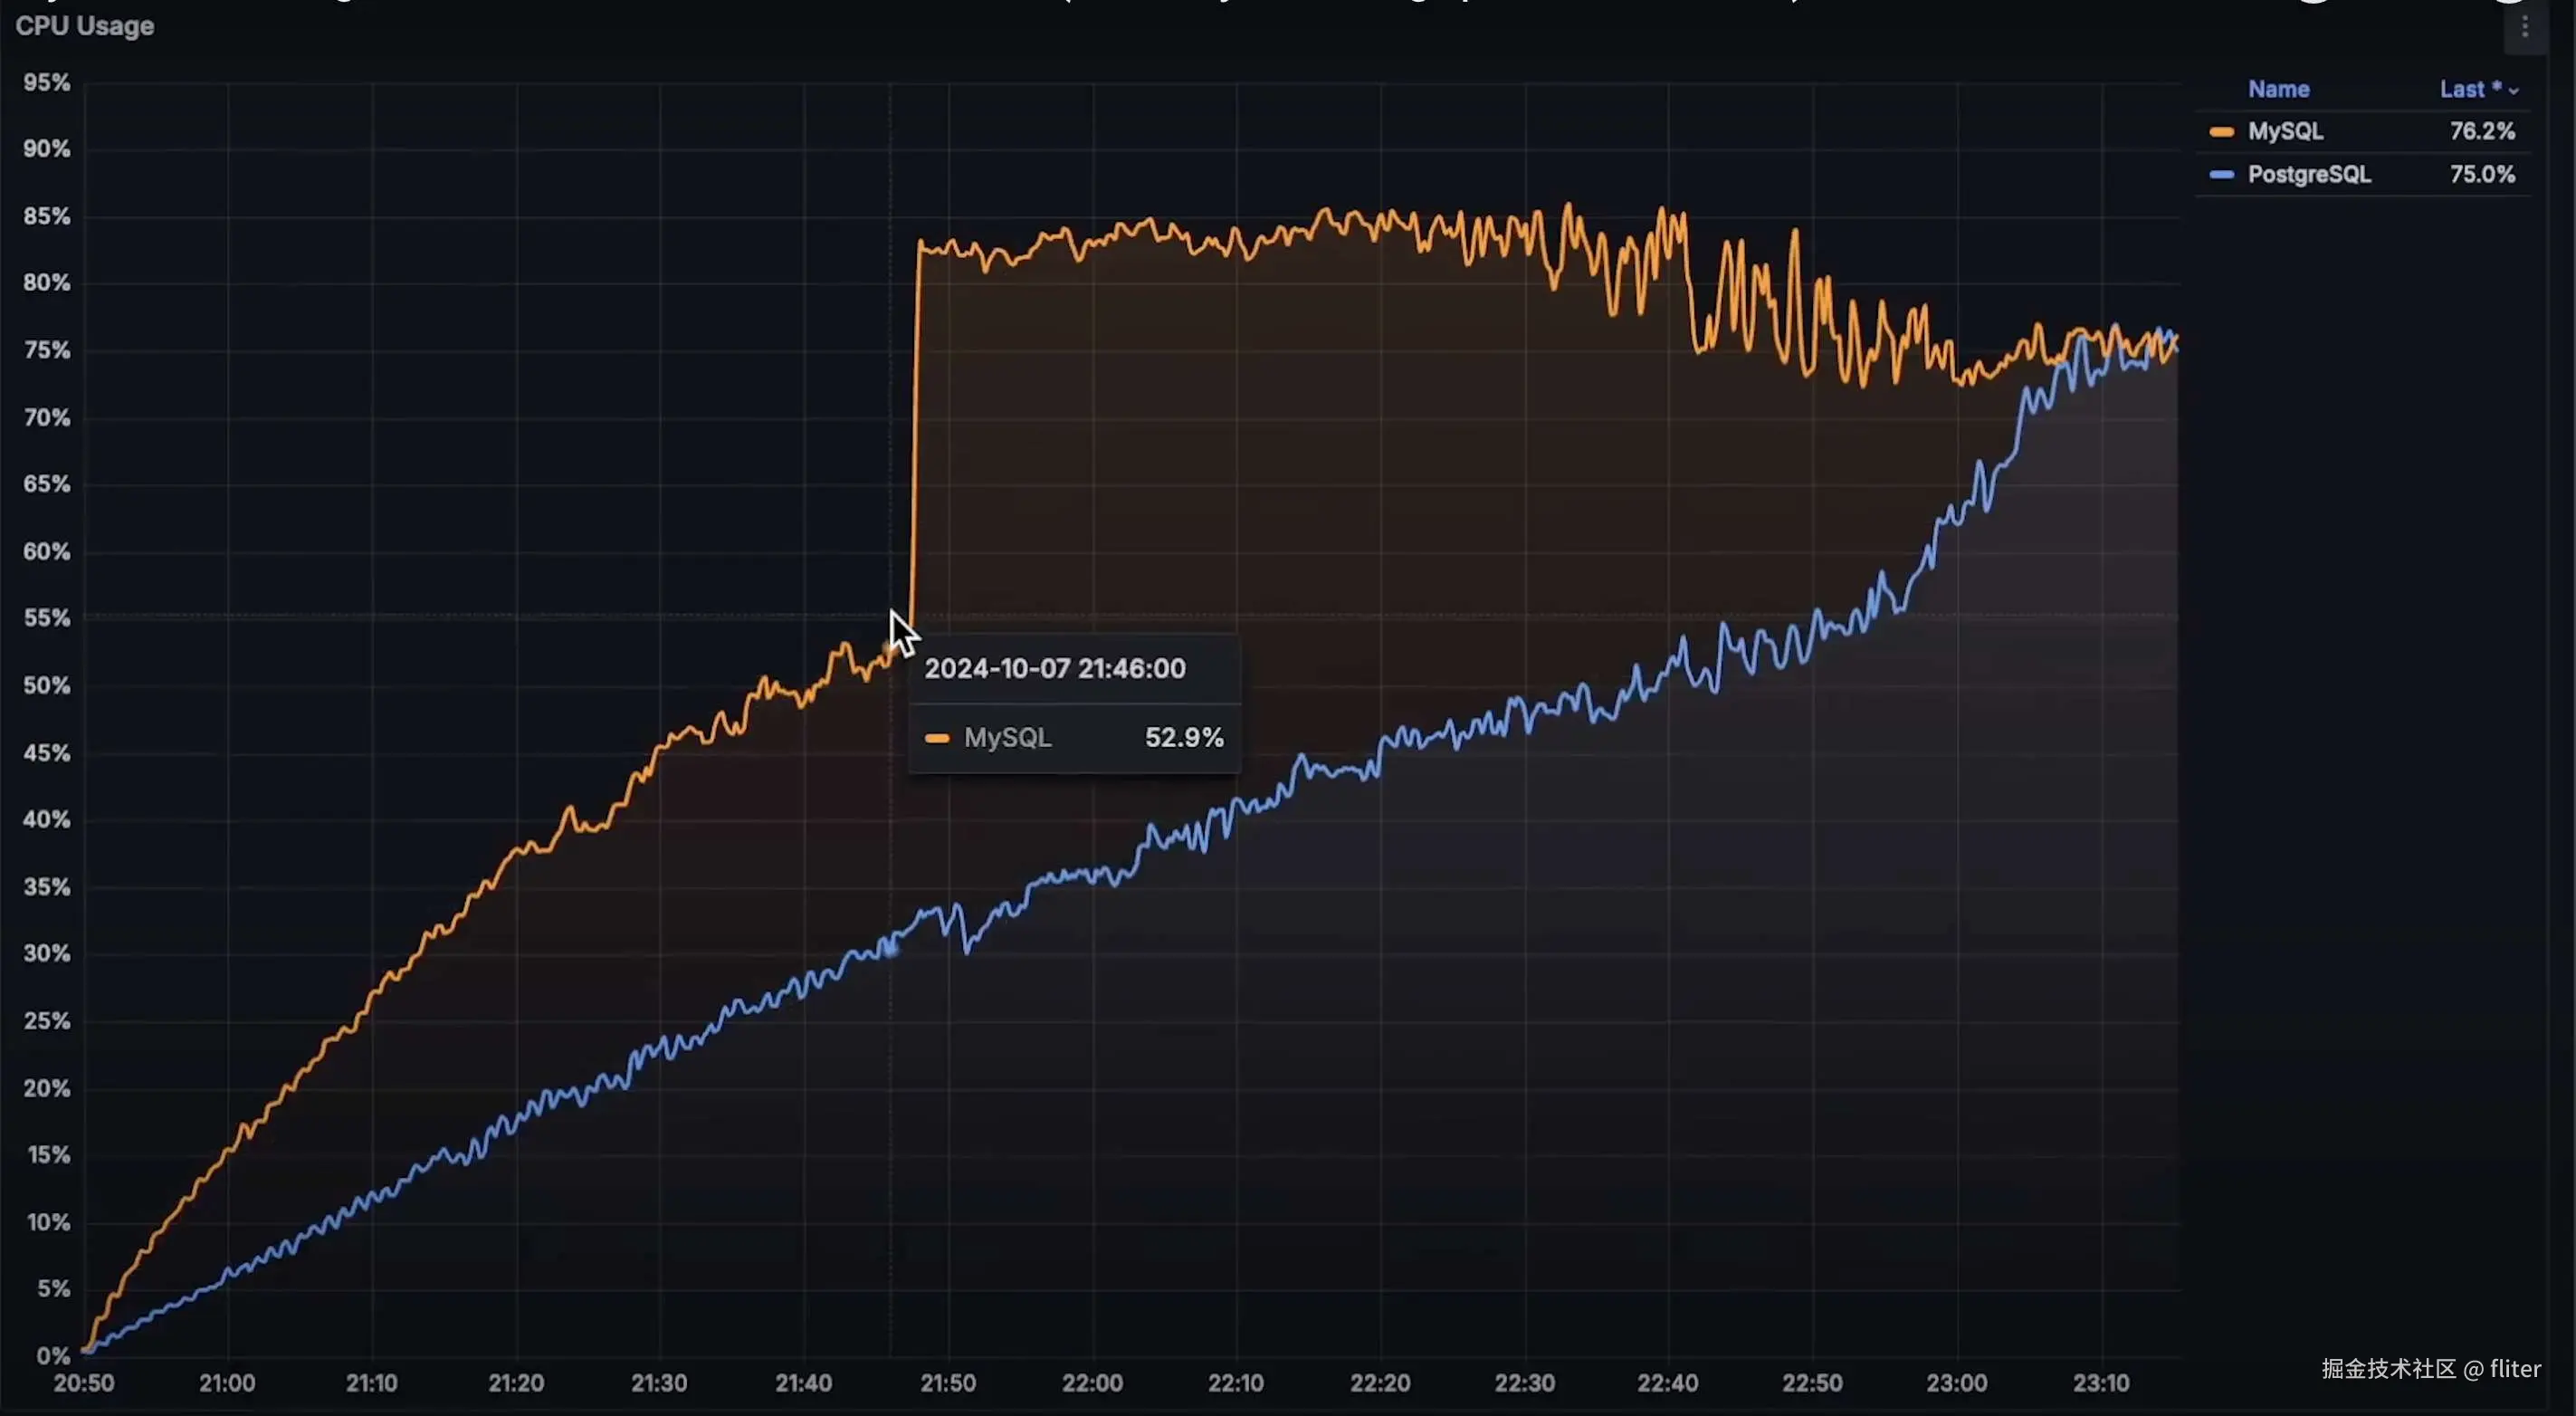The width and height of the screenshot is (2576, 1416).
Task: Click the 52.9% value in tooltip
Action: (1183, 737)
